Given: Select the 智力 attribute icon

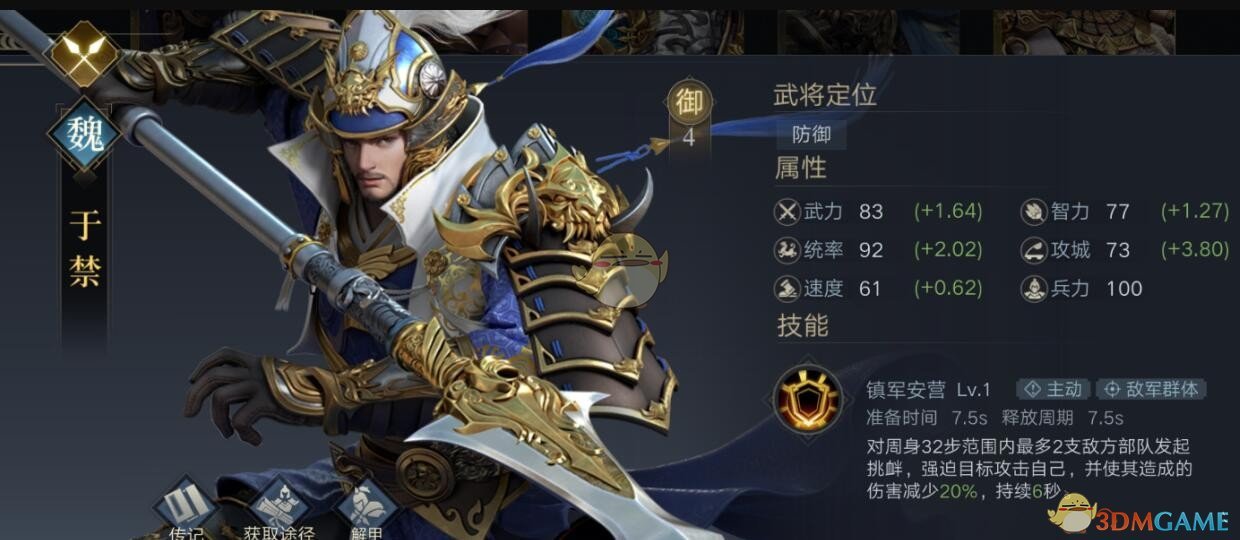Looking at the screenshot, I should point(1033,212).
